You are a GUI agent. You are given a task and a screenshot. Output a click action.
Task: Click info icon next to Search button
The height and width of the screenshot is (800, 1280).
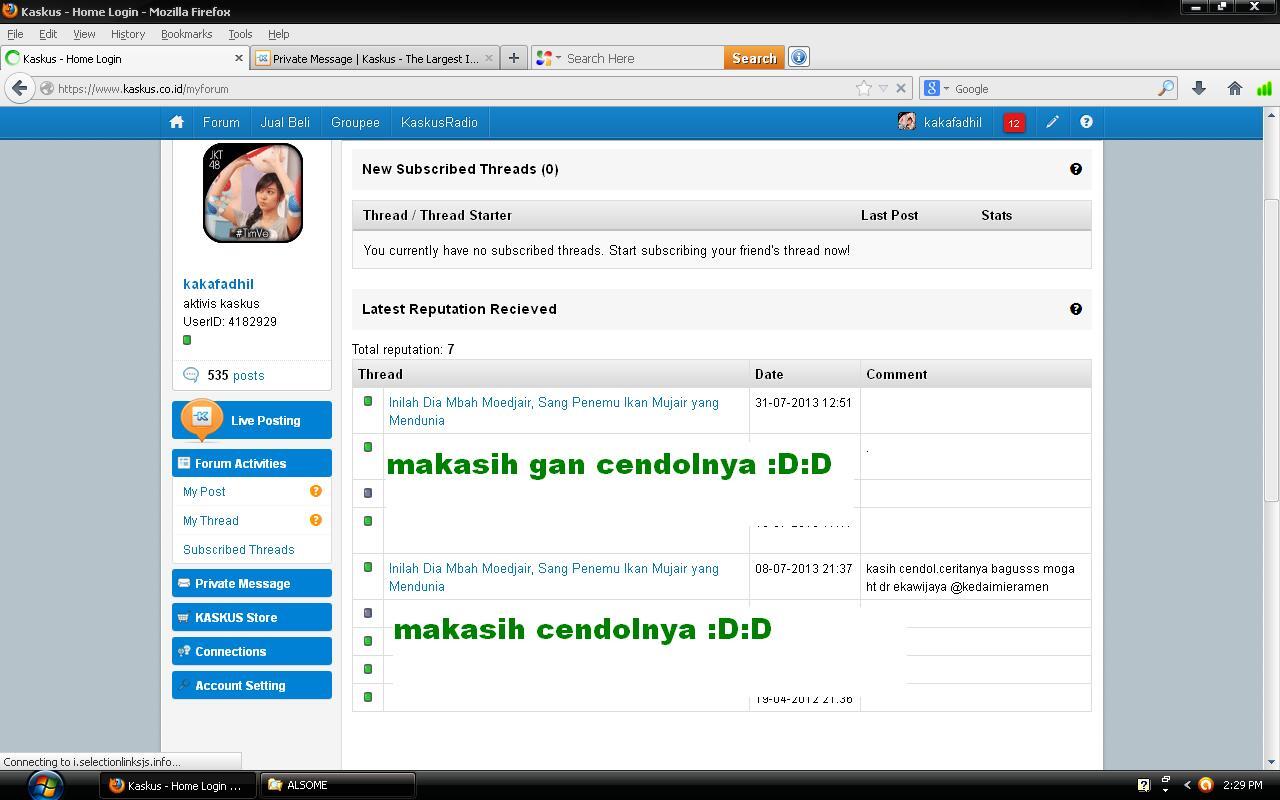pyautogui.click(x=798, y=58)
